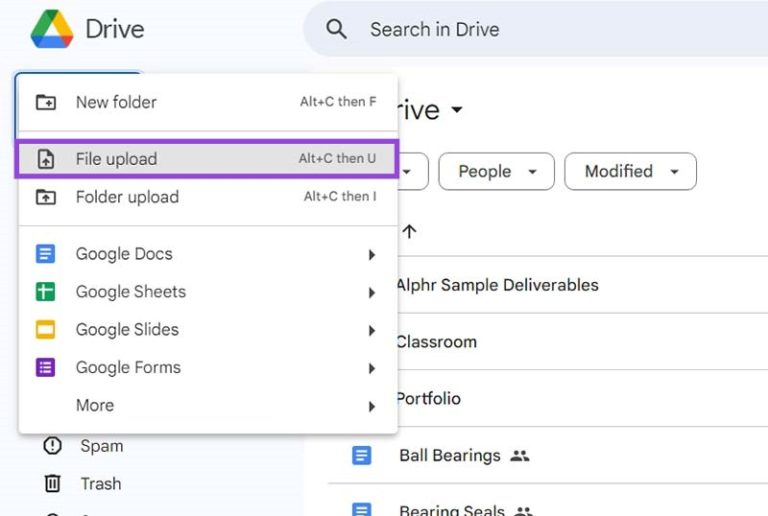Expand the Google Docs submenu arrow
The width and height of the screenshot is (768, 516).
[x=372, y=255]
